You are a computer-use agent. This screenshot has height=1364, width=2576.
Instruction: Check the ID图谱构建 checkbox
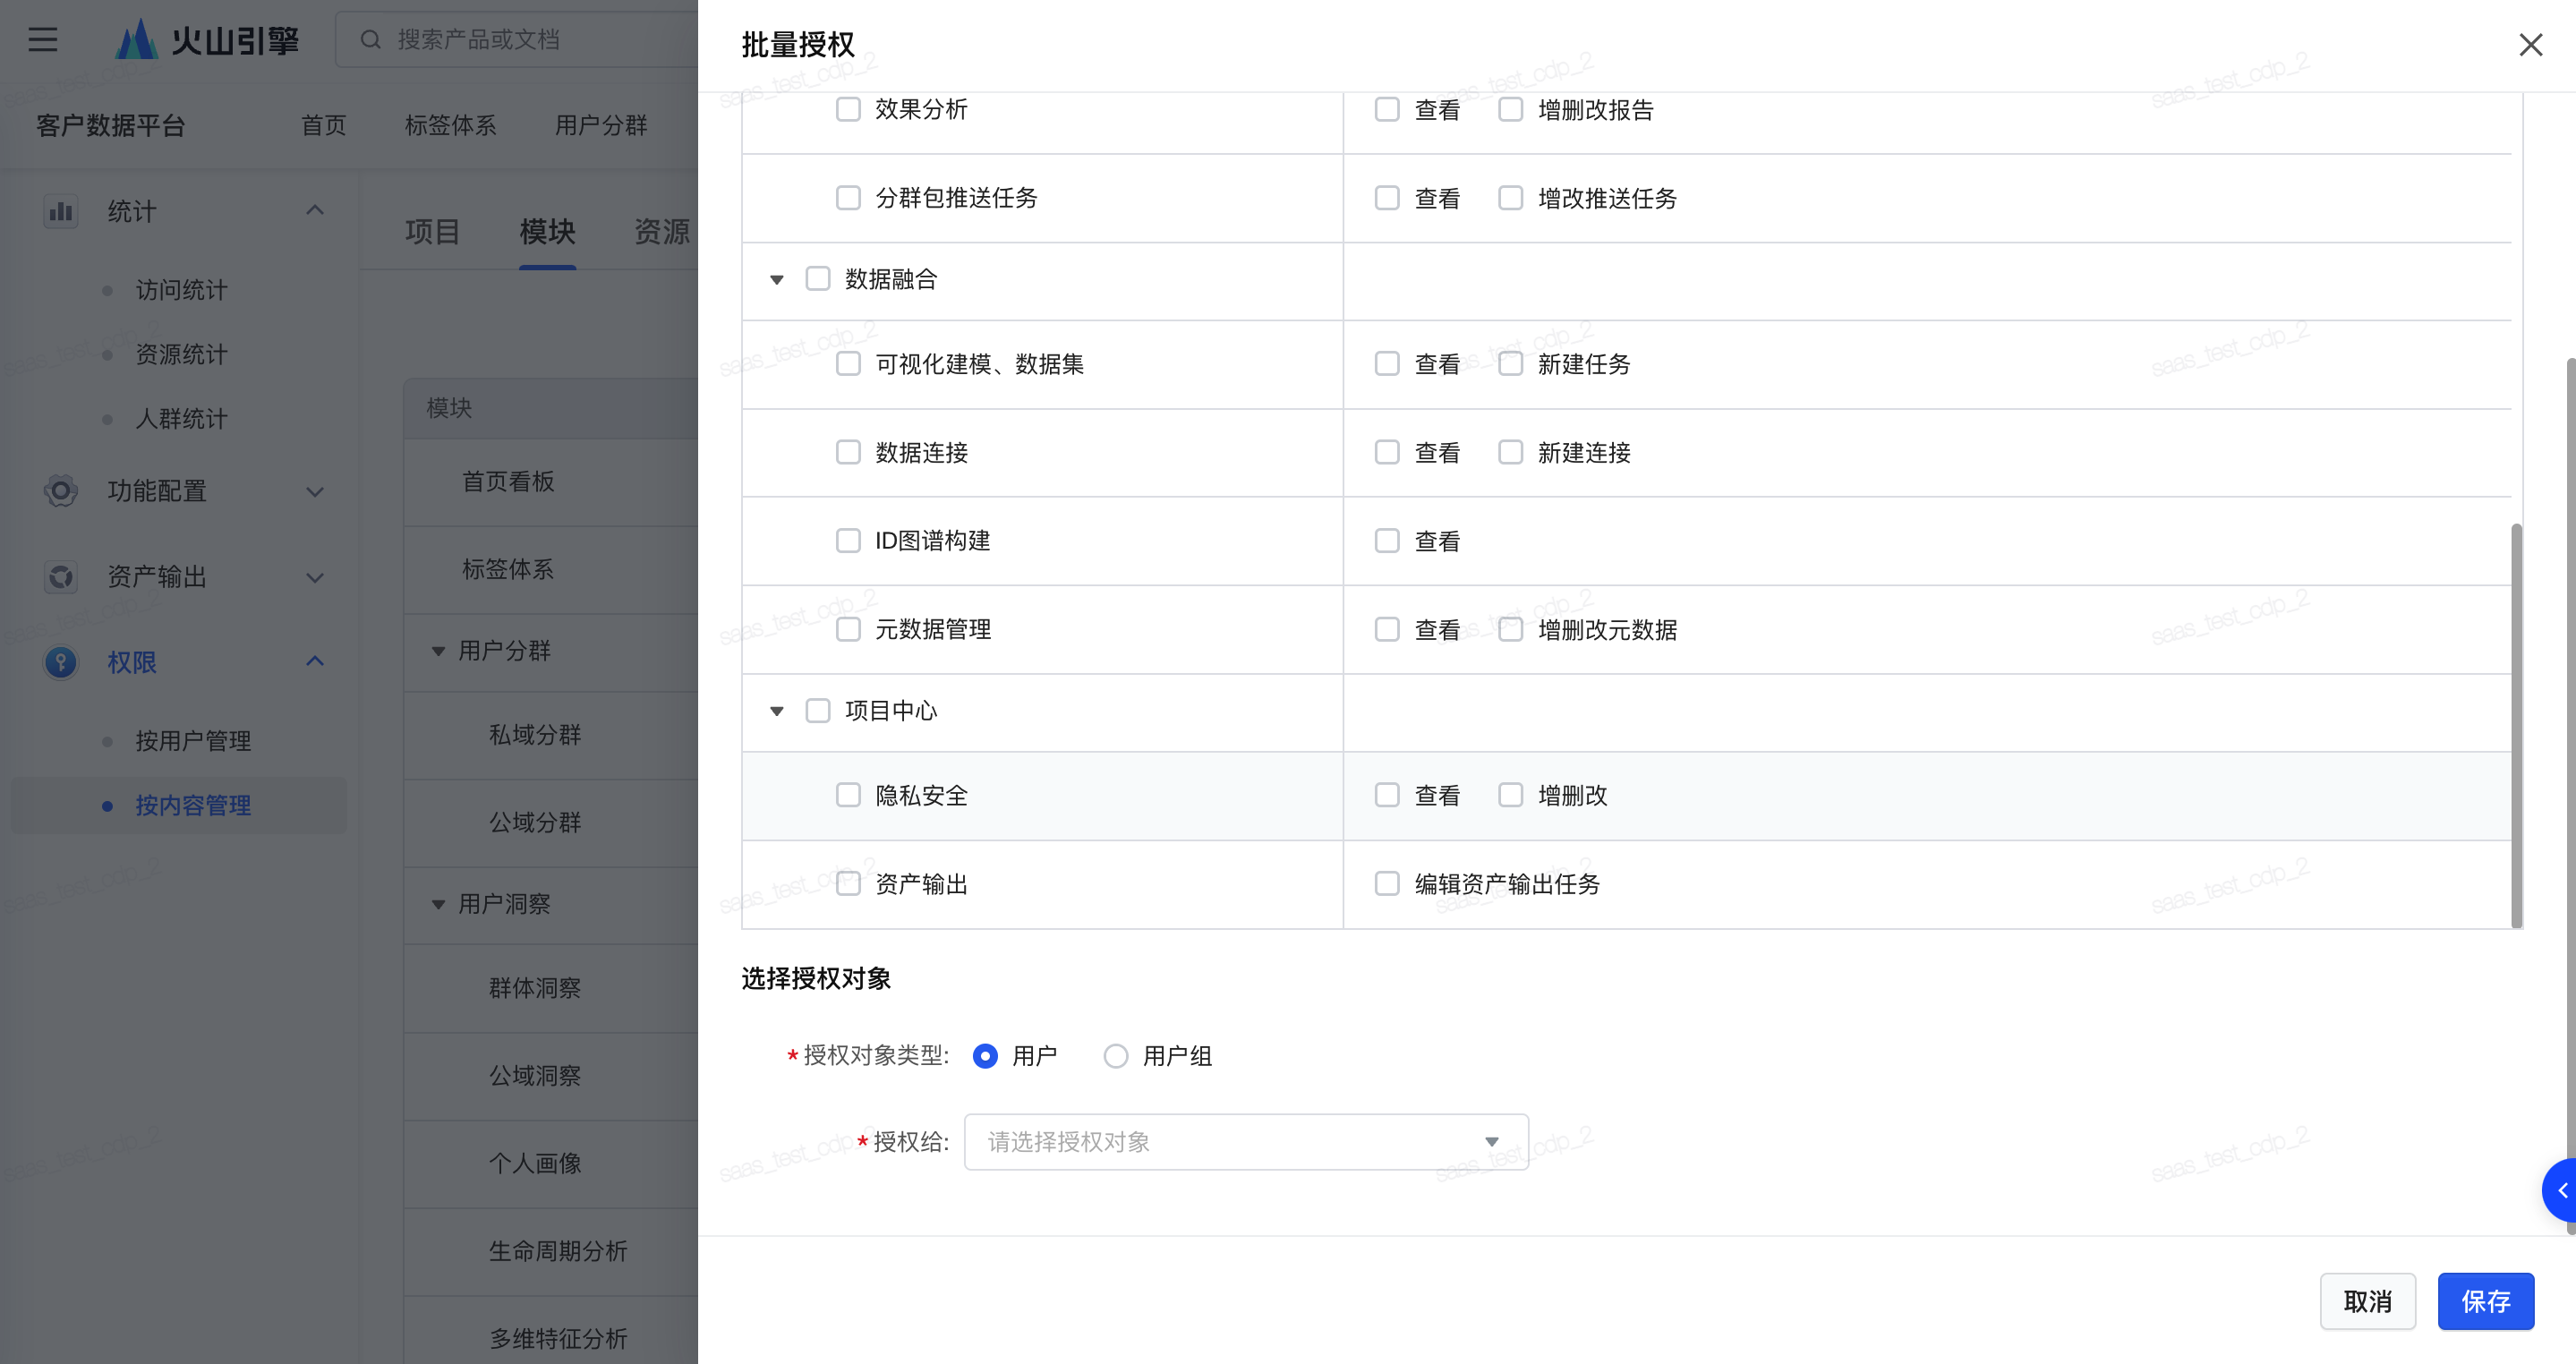tap(848, 541)
